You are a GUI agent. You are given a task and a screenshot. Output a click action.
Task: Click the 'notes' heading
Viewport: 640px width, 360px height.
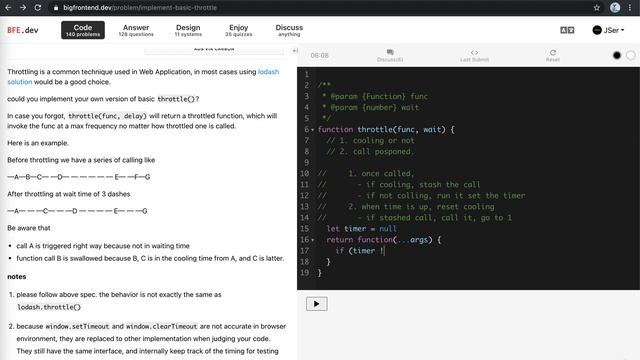(17, 276)
